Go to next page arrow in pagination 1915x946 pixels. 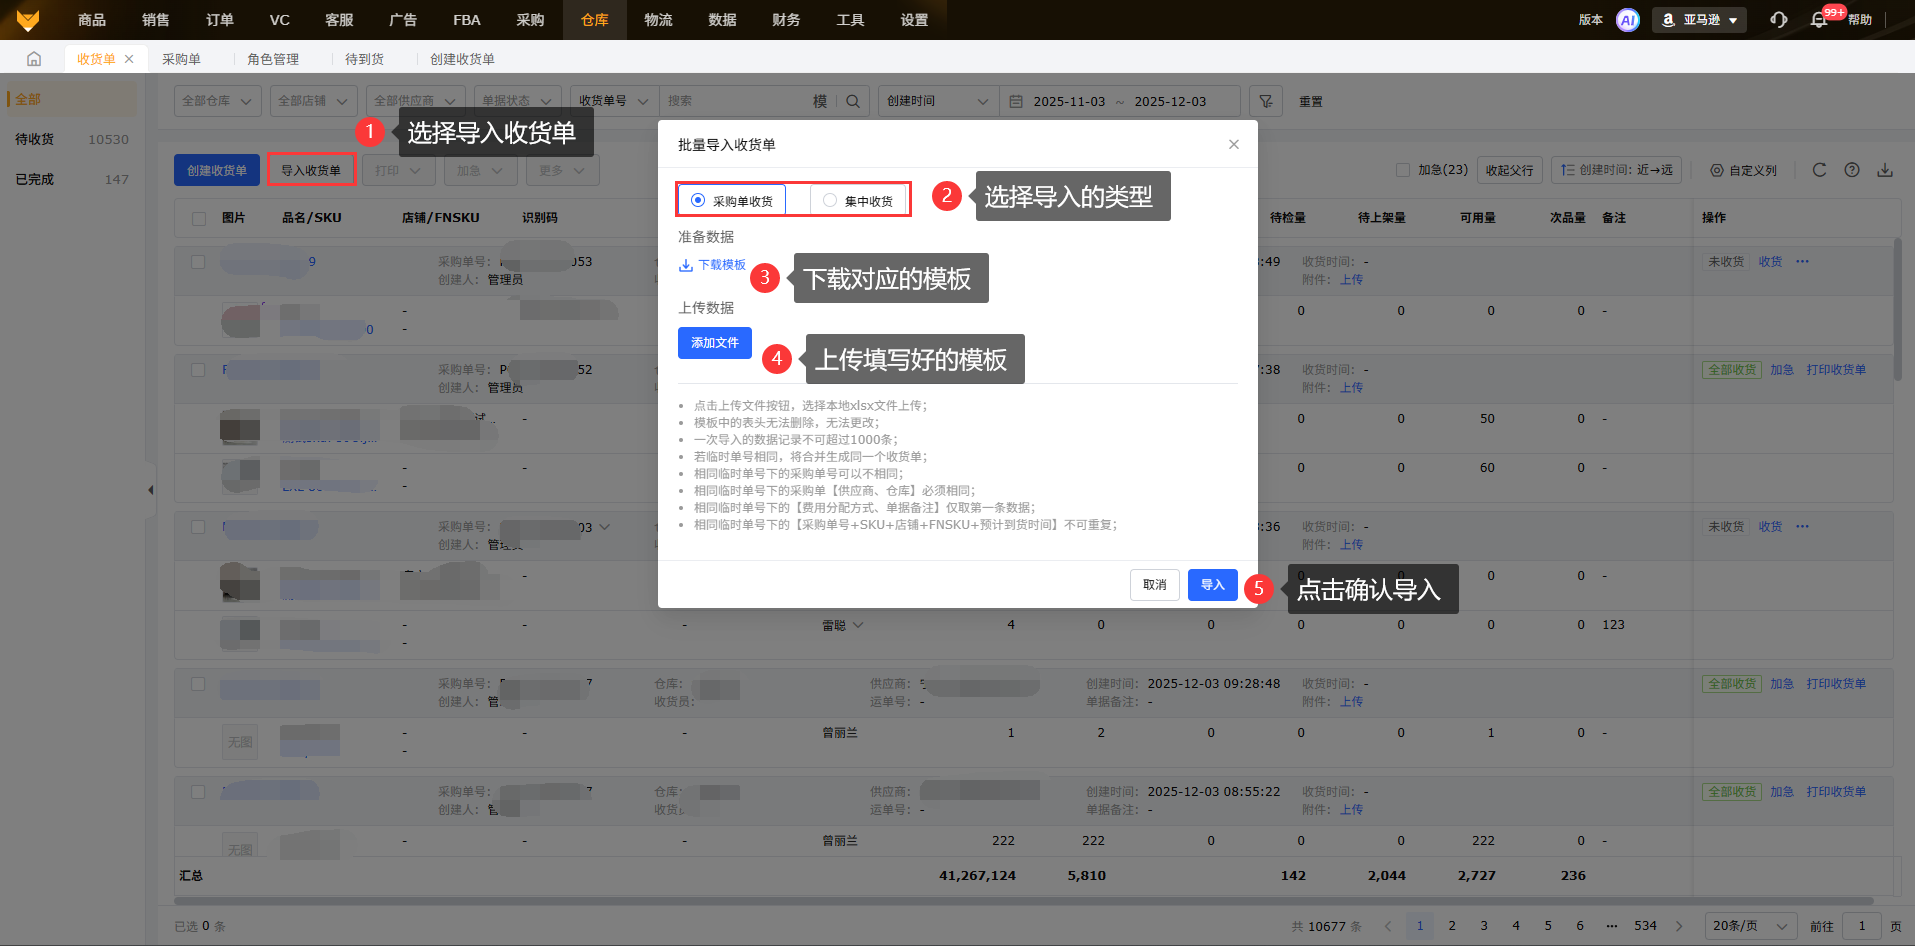tap(1679, 926)
